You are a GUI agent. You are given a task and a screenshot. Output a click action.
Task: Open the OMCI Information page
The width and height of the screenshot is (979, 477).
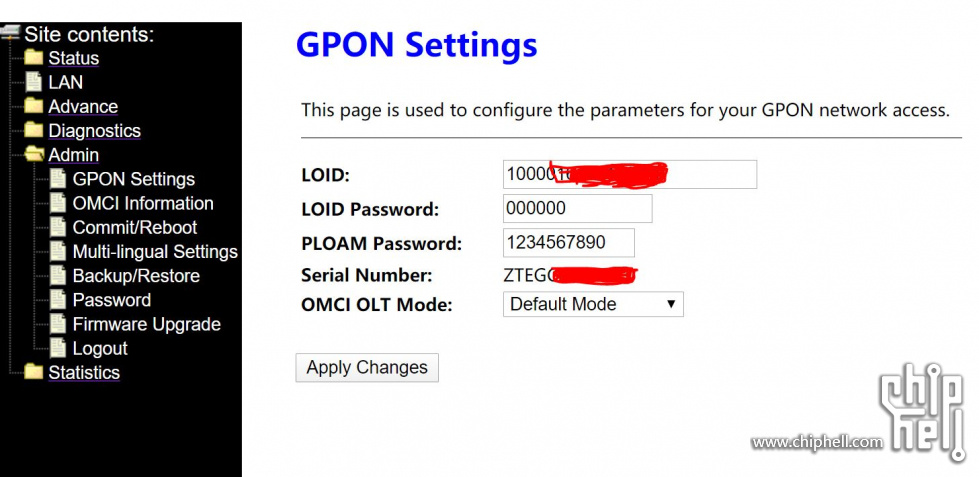[142, 203]
